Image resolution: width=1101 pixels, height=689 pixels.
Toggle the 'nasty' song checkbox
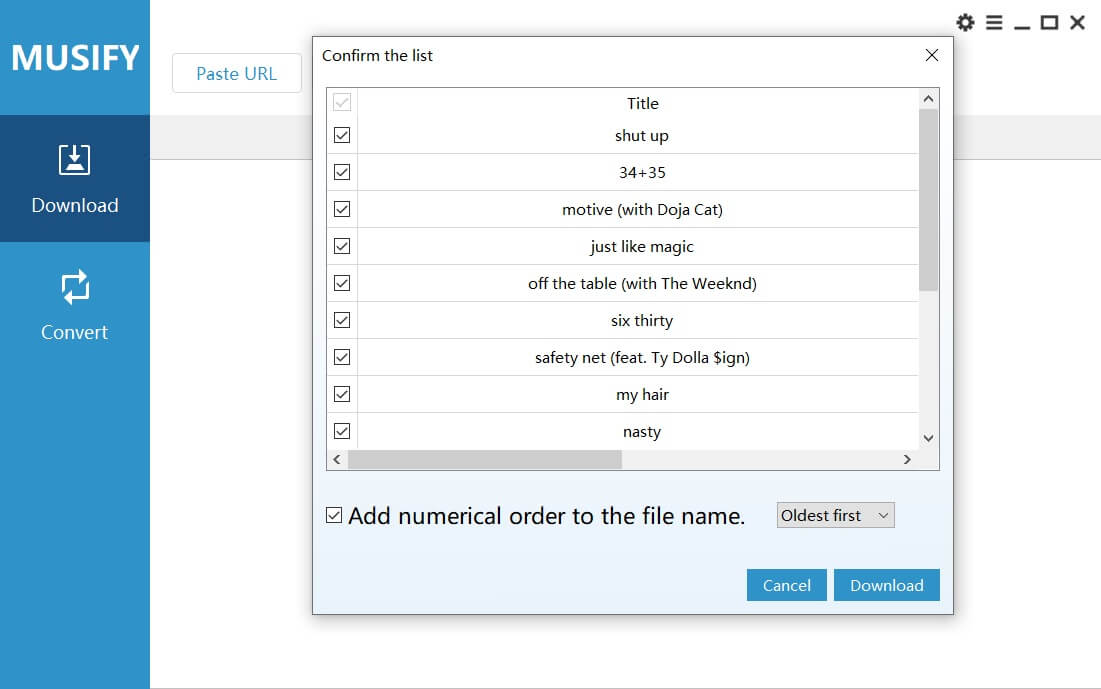[x=342, y=431]
